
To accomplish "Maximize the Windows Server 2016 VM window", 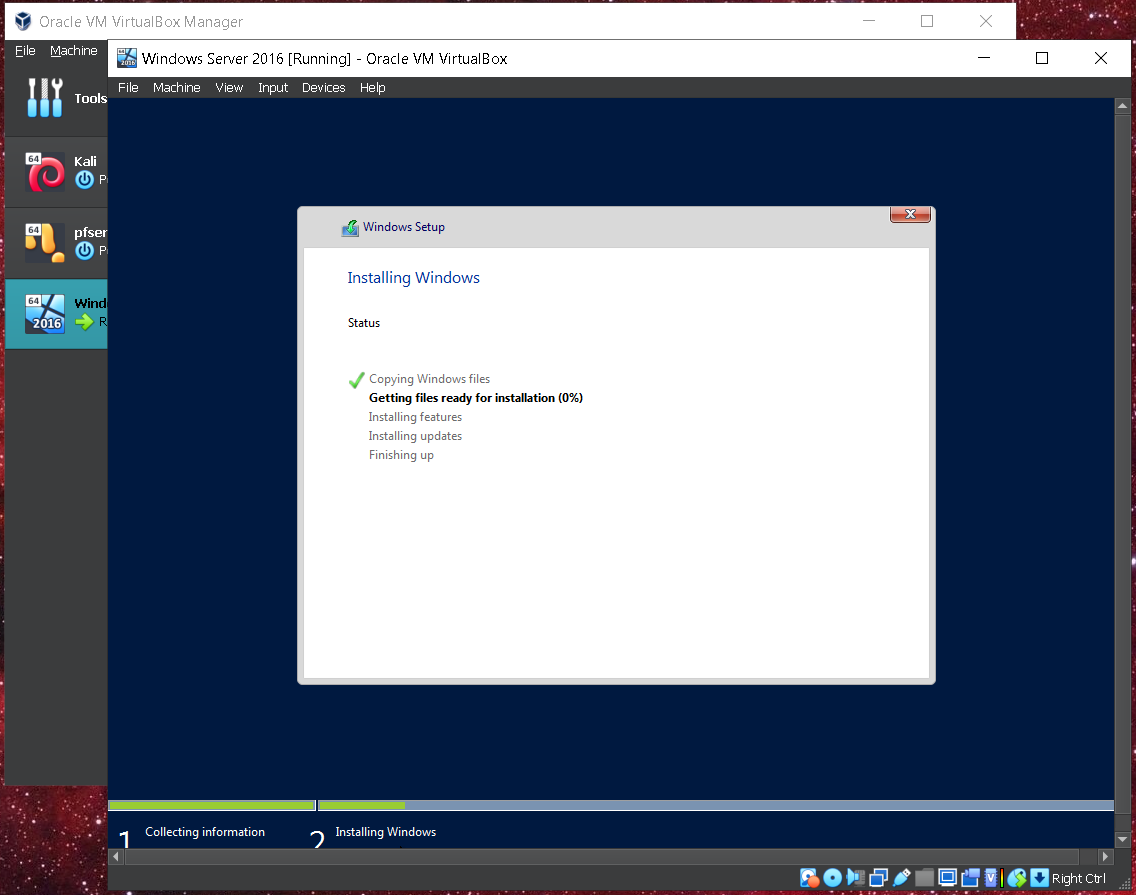I will coord(1042,58).
